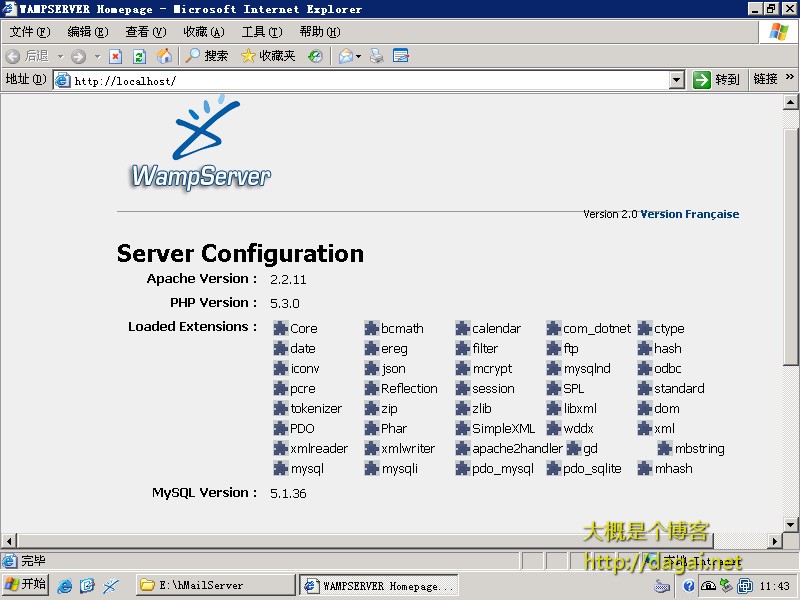Screen dimensions: 800x600
Task: Click the WampServer logo image
Action: coord(201,143)
